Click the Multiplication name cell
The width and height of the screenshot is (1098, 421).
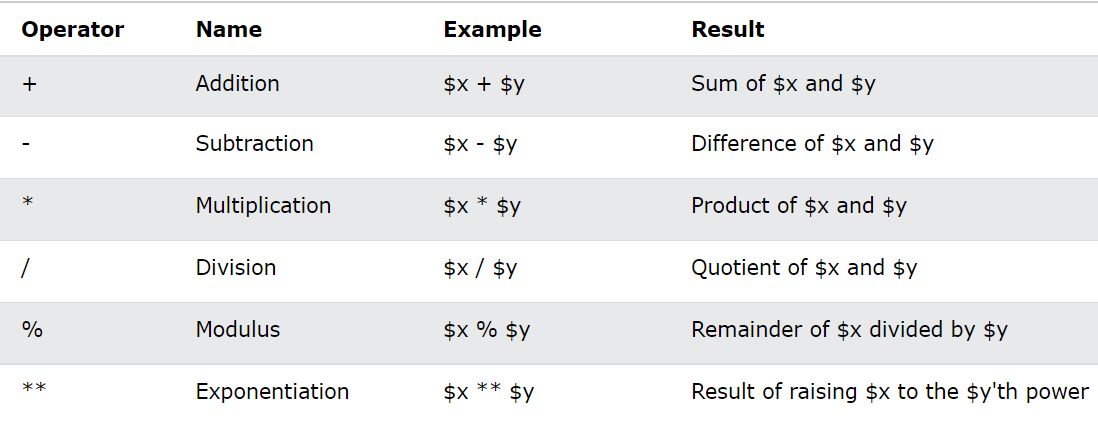[263, 206]
